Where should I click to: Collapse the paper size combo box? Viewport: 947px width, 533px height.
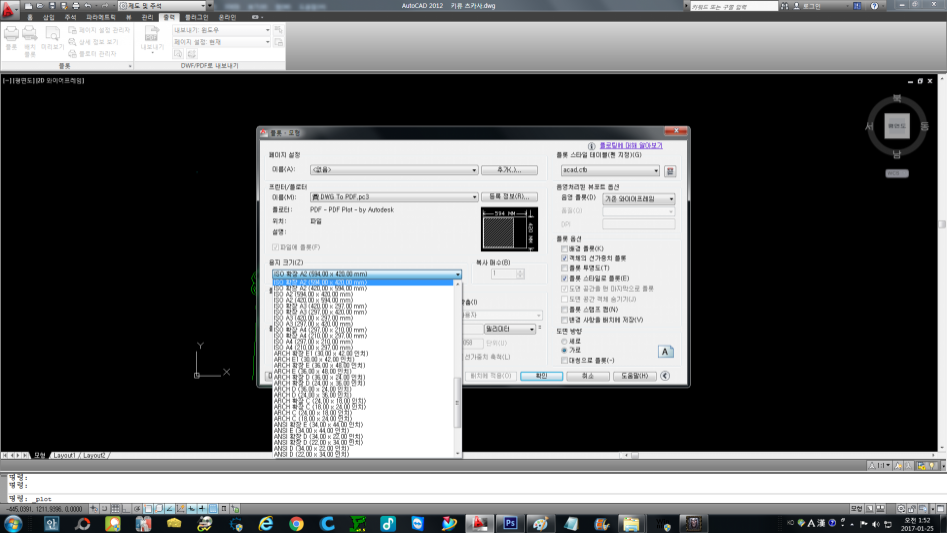pyautogui.click(x=367, y=274)
